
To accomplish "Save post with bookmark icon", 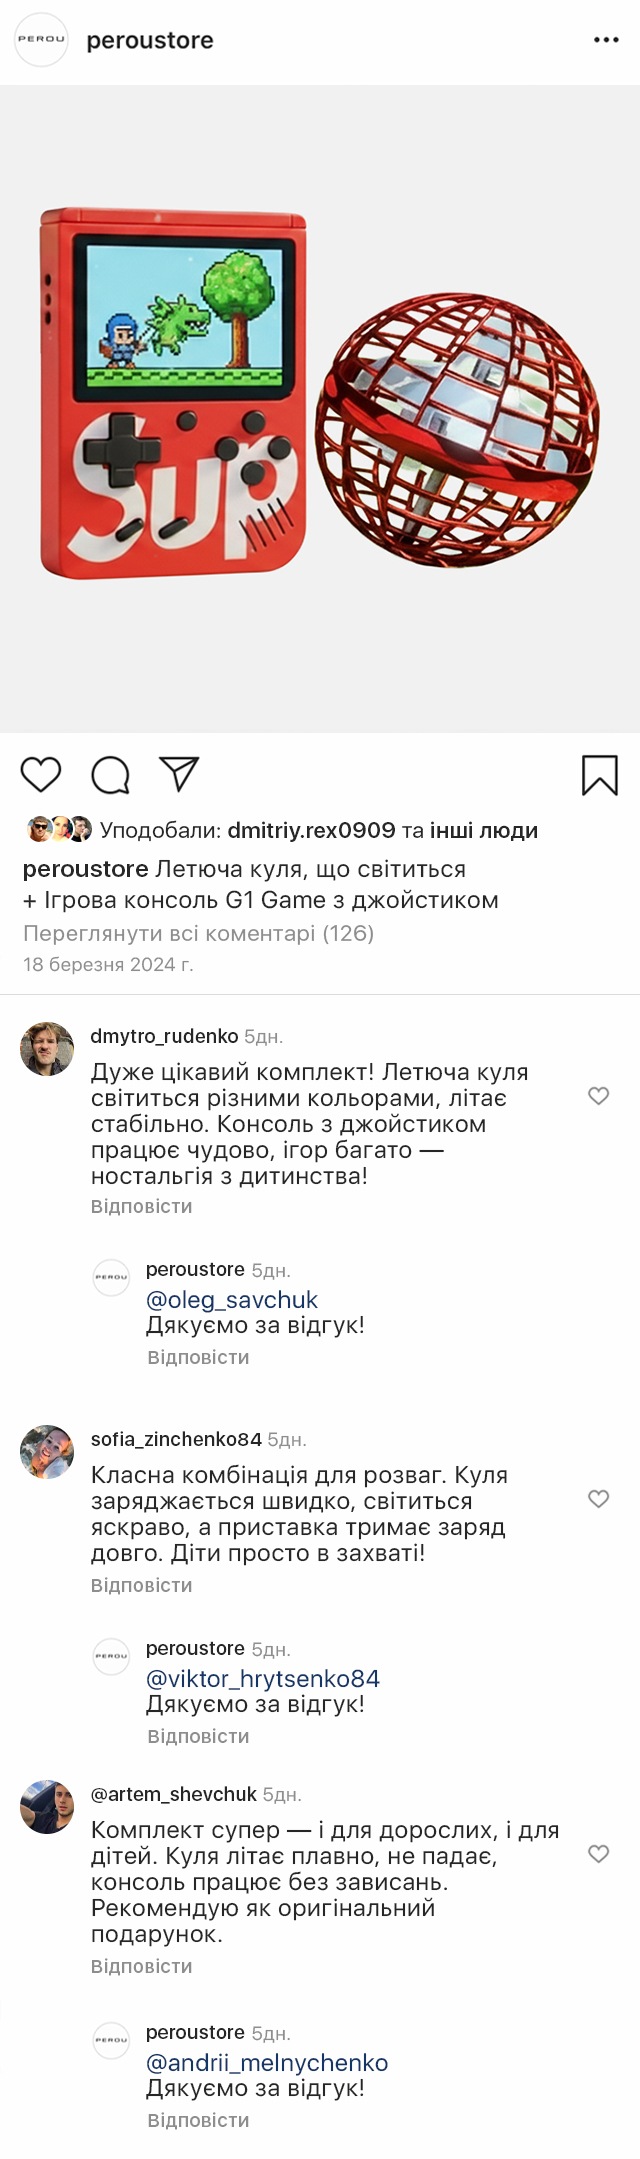I will [600, 775].
